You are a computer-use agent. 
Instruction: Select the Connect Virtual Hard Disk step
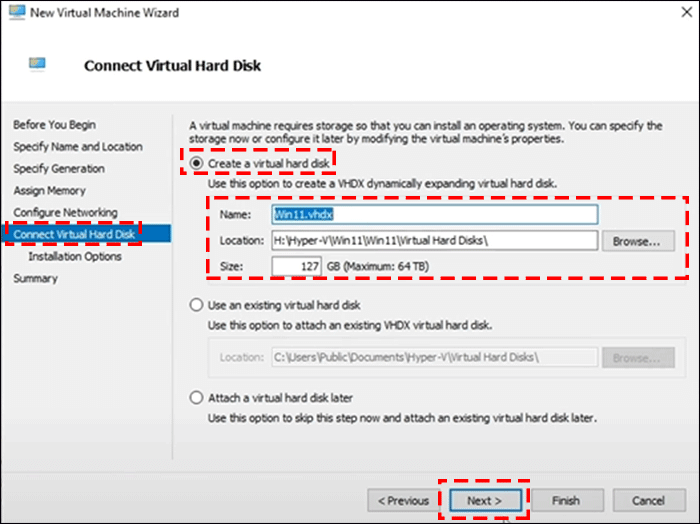[x=74, y=235]
